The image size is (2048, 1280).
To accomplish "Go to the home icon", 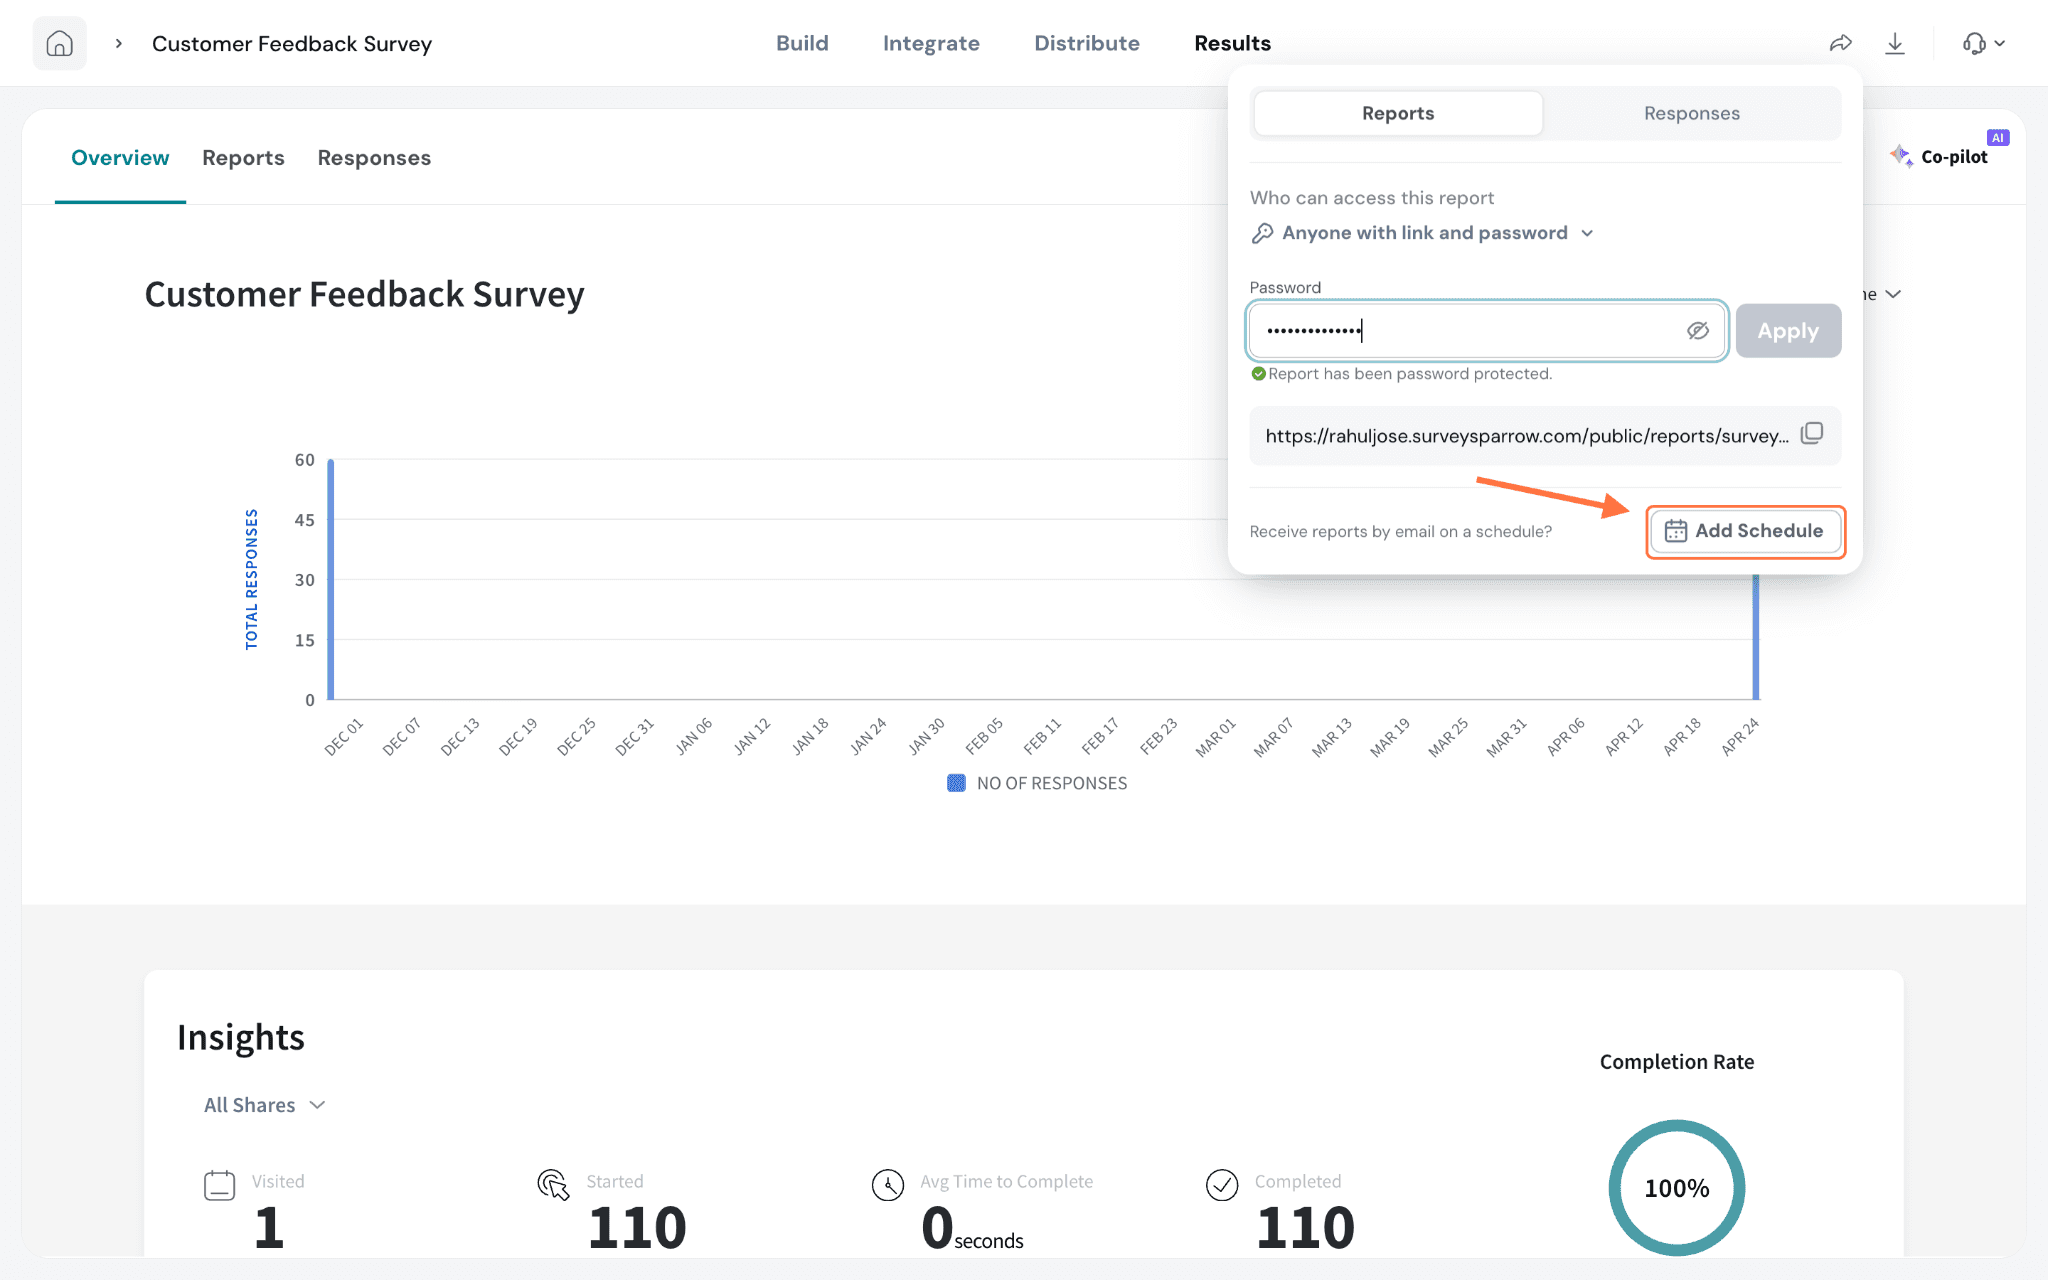I will point(60,43).
